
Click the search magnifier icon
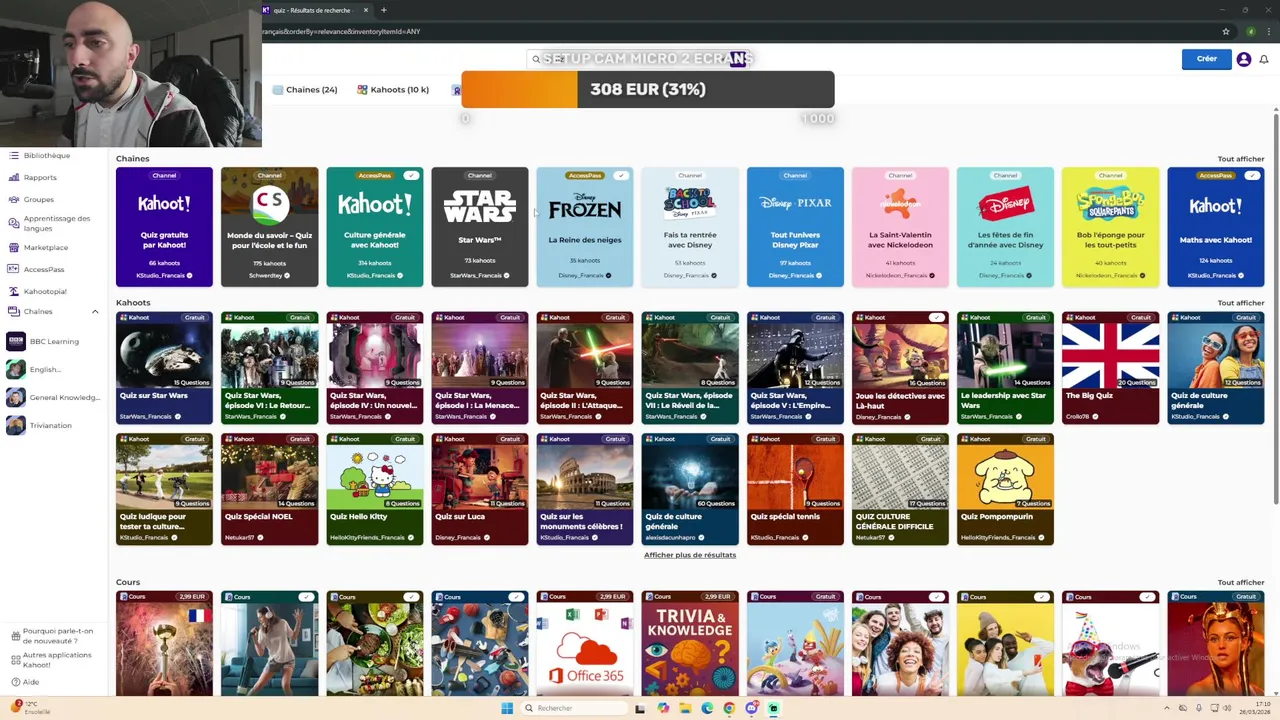click(536, 59)
